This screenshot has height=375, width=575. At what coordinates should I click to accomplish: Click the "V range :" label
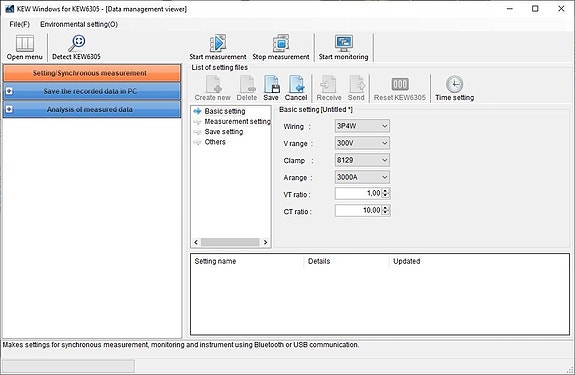[298, 144]
